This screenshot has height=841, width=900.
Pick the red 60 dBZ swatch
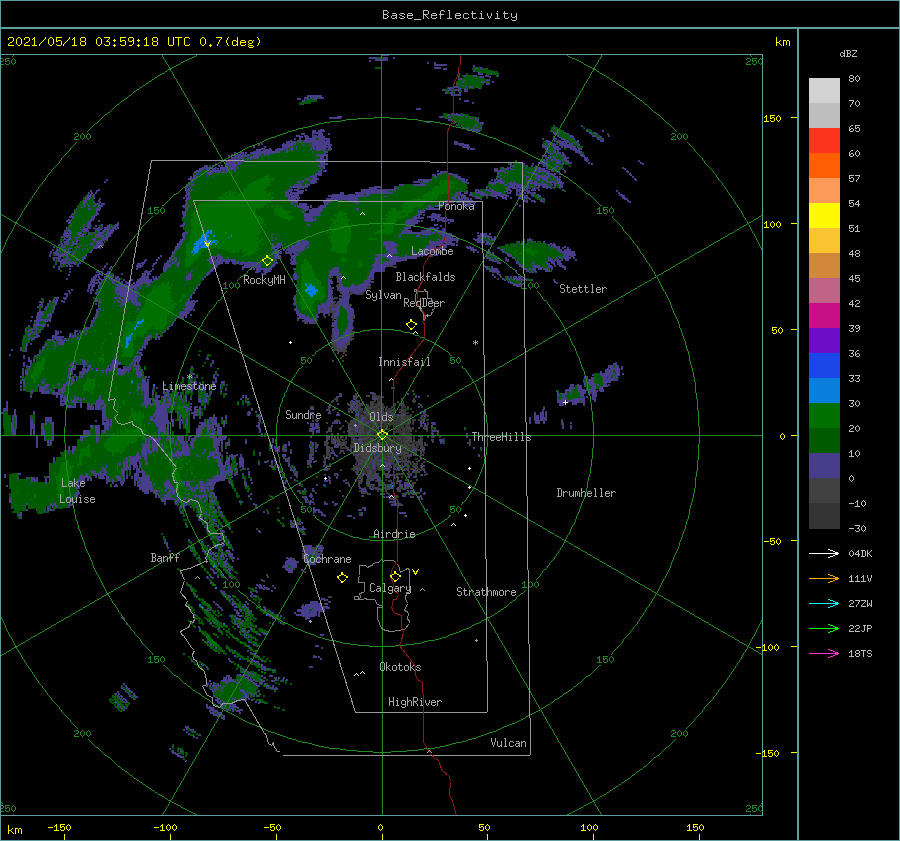[824, 141]
